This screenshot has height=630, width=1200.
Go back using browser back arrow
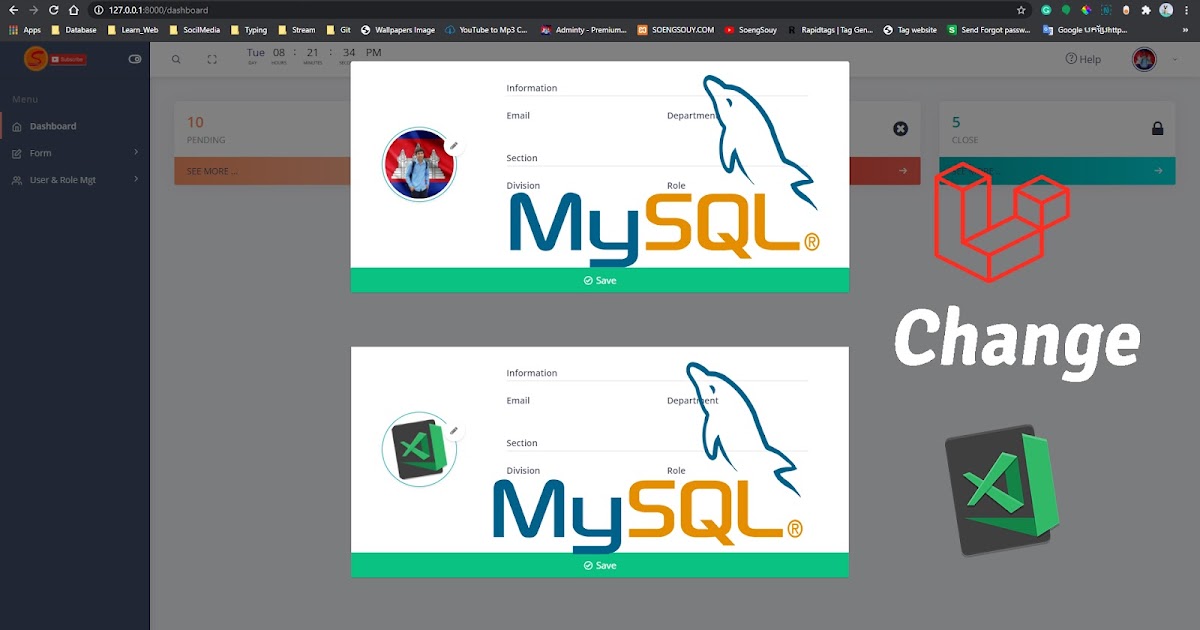tap(13, 10)
